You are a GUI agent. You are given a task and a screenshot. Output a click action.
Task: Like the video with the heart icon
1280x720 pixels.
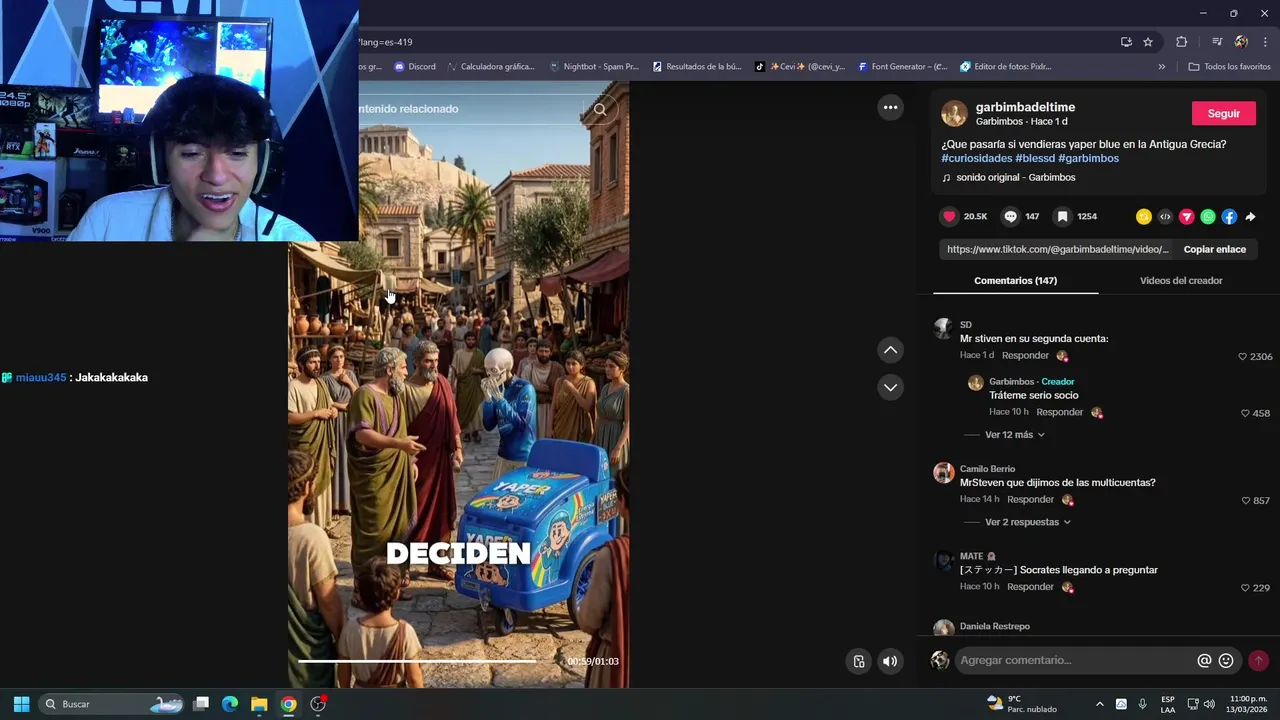point(949,216)
